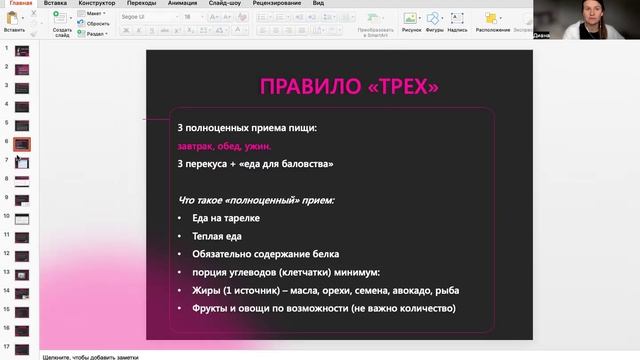Increase the list indent level

312,17
